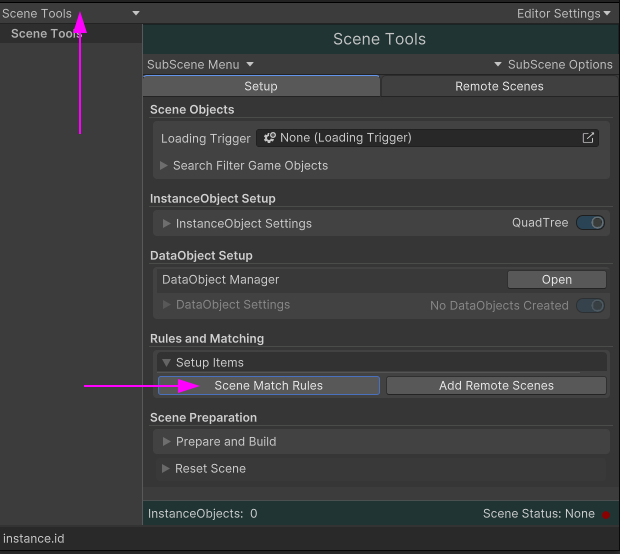The height and width of the screenshot is (554, 620).
Task: Expand the DataObject Settings foldout
Action: (167, 305)
